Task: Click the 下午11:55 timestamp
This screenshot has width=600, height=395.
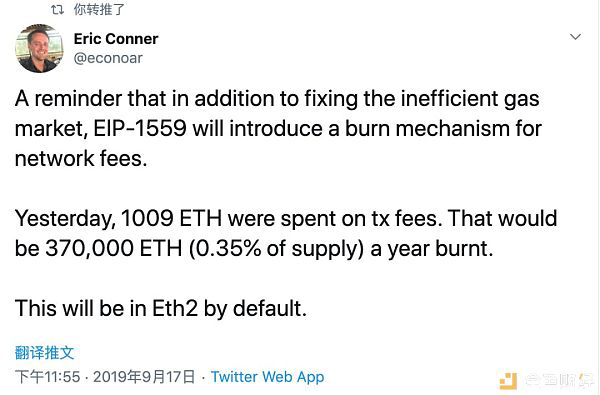Action: tap(47, 377)
